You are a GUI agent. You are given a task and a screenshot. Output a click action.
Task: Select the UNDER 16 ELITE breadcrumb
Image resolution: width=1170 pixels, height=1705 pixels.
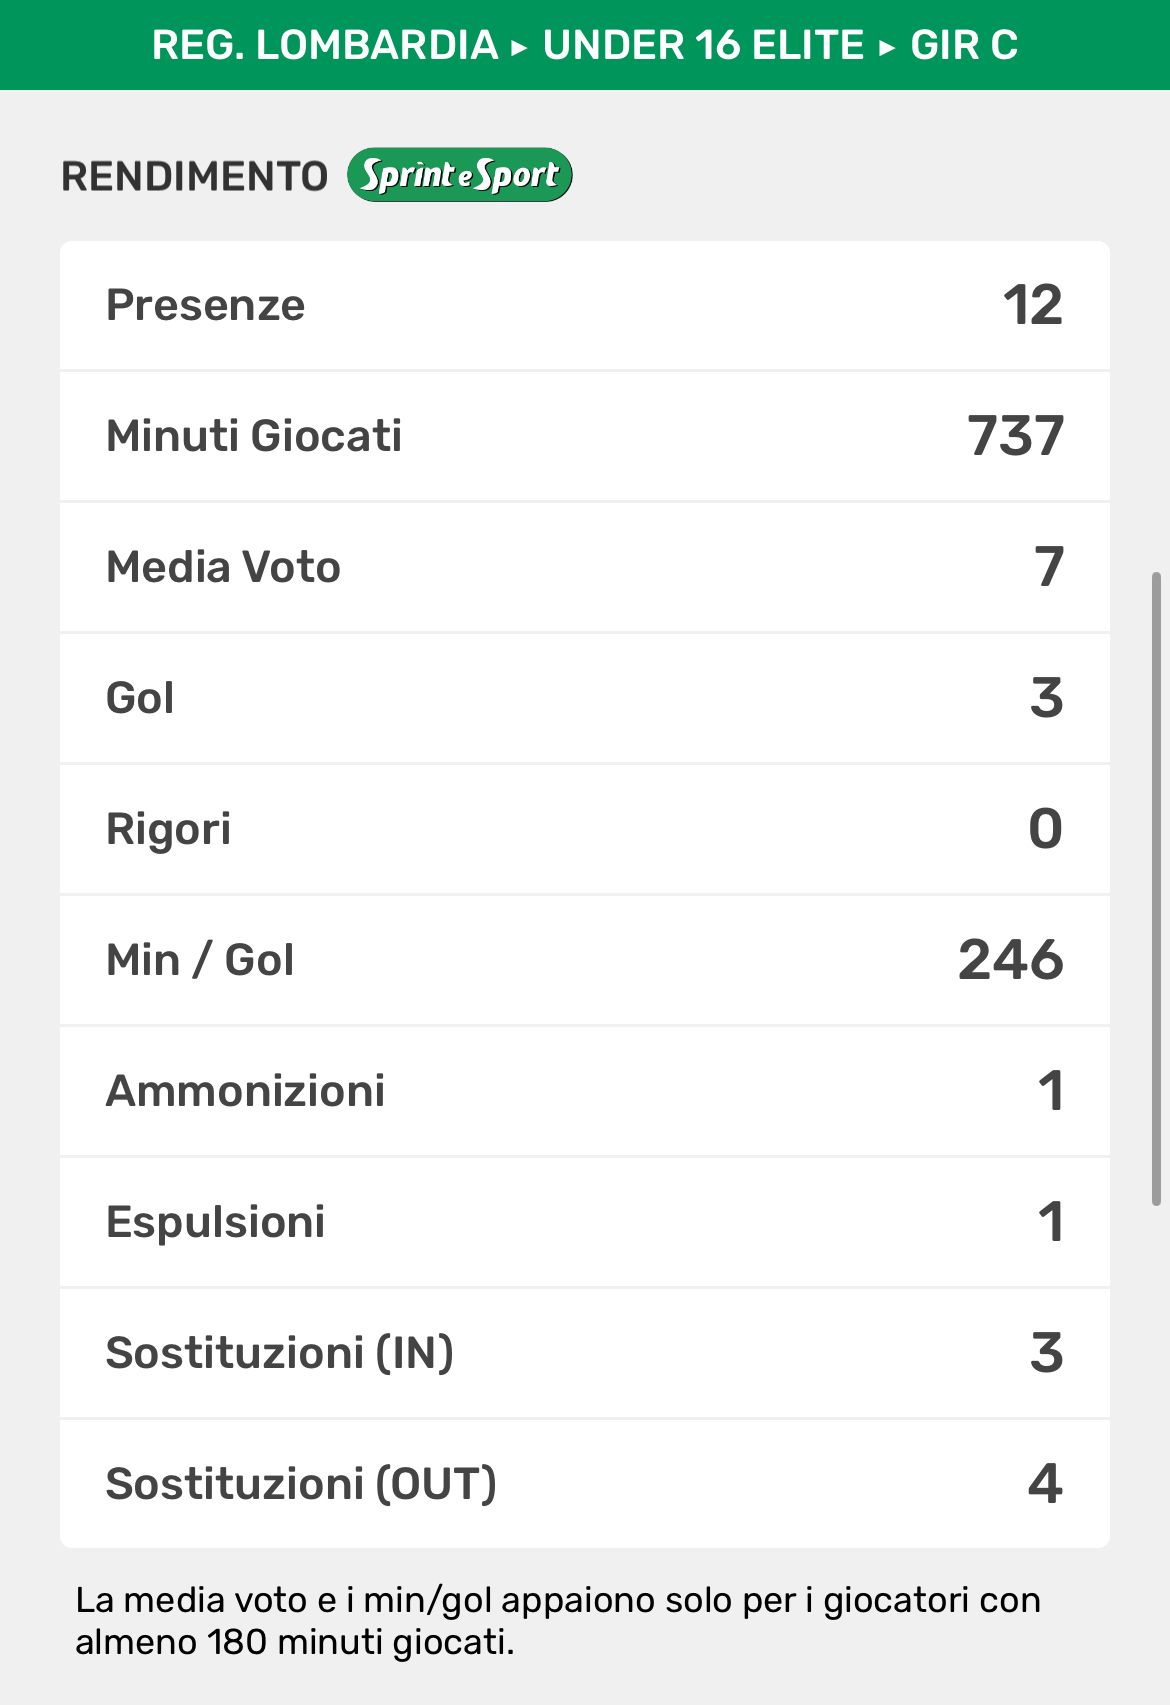click(703, 45)
